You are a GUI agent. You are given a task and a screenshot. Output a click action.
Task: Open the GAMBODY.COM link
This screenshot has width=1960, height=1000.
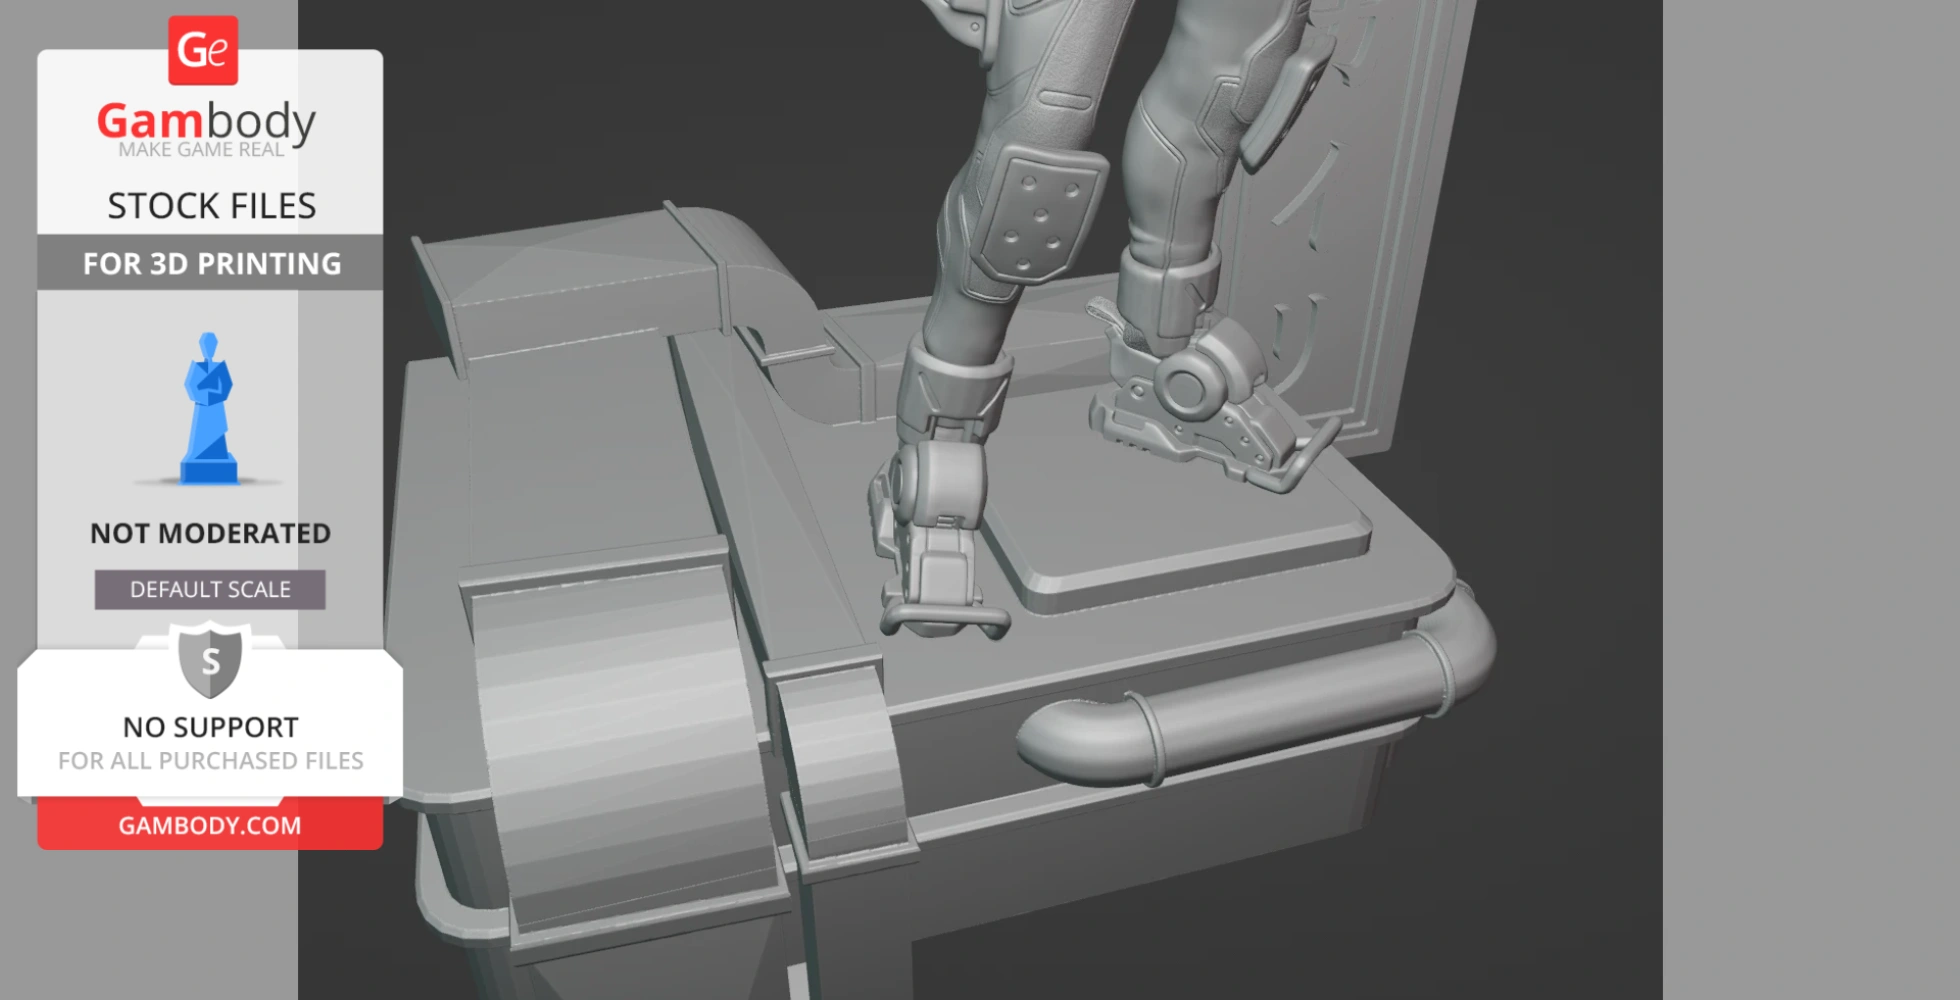coord(210,825)
